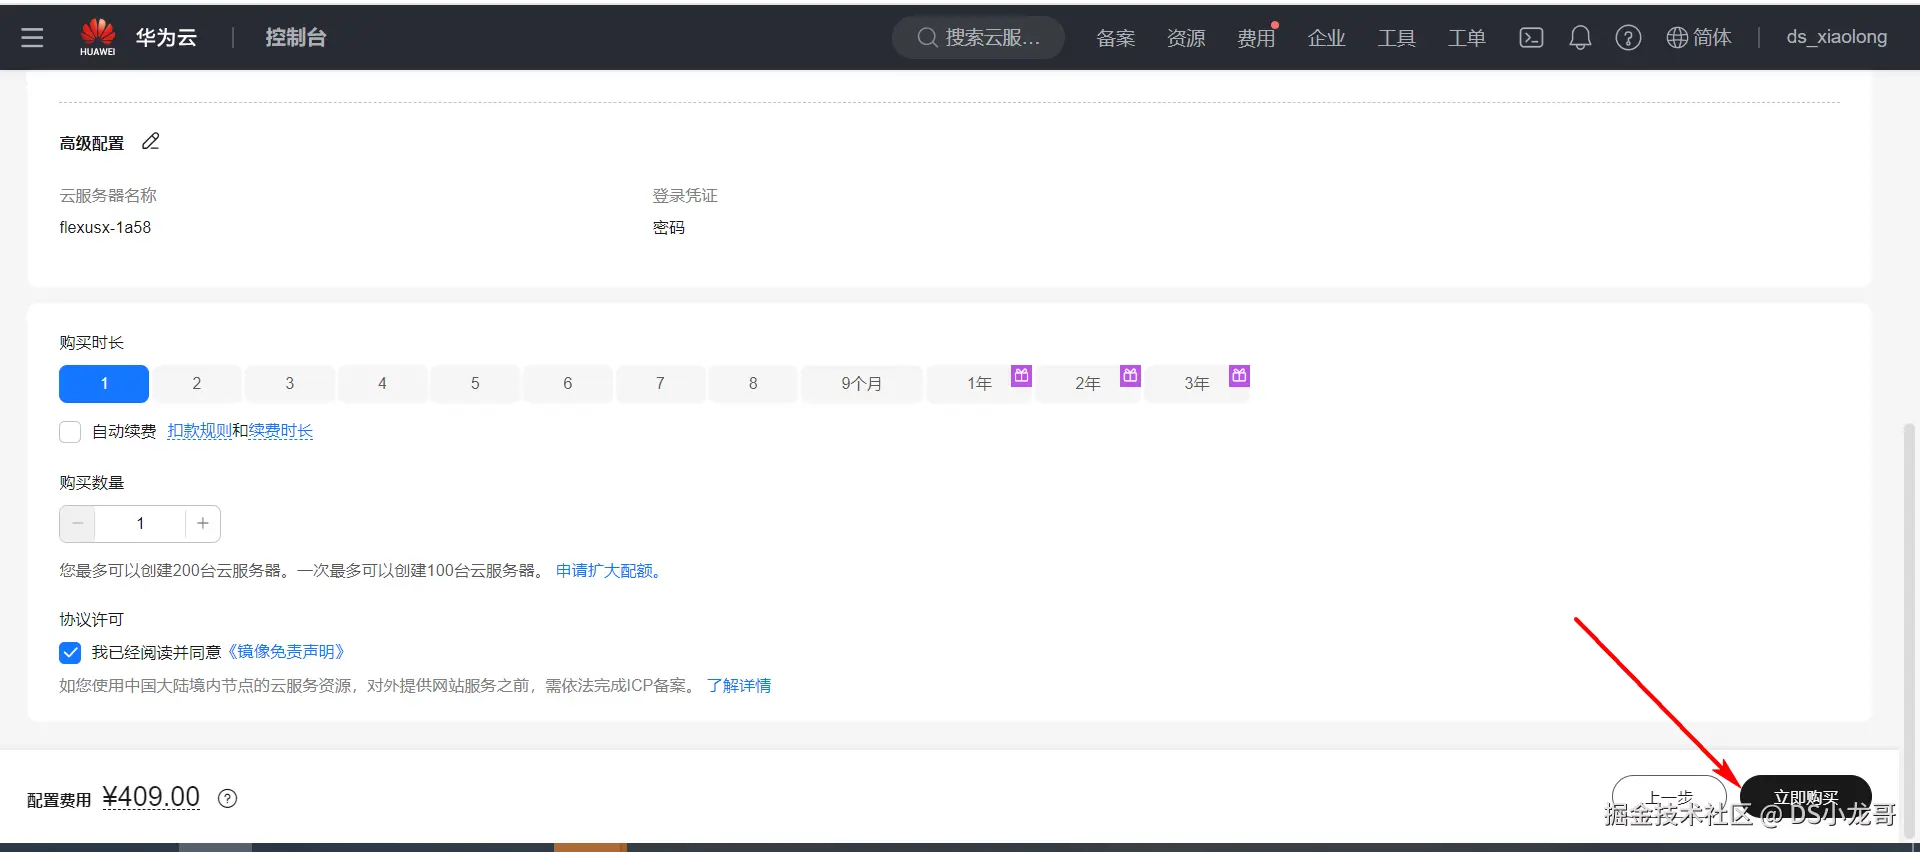Switch language via the globe icon
The image size is (1920, 852).
1677,38
